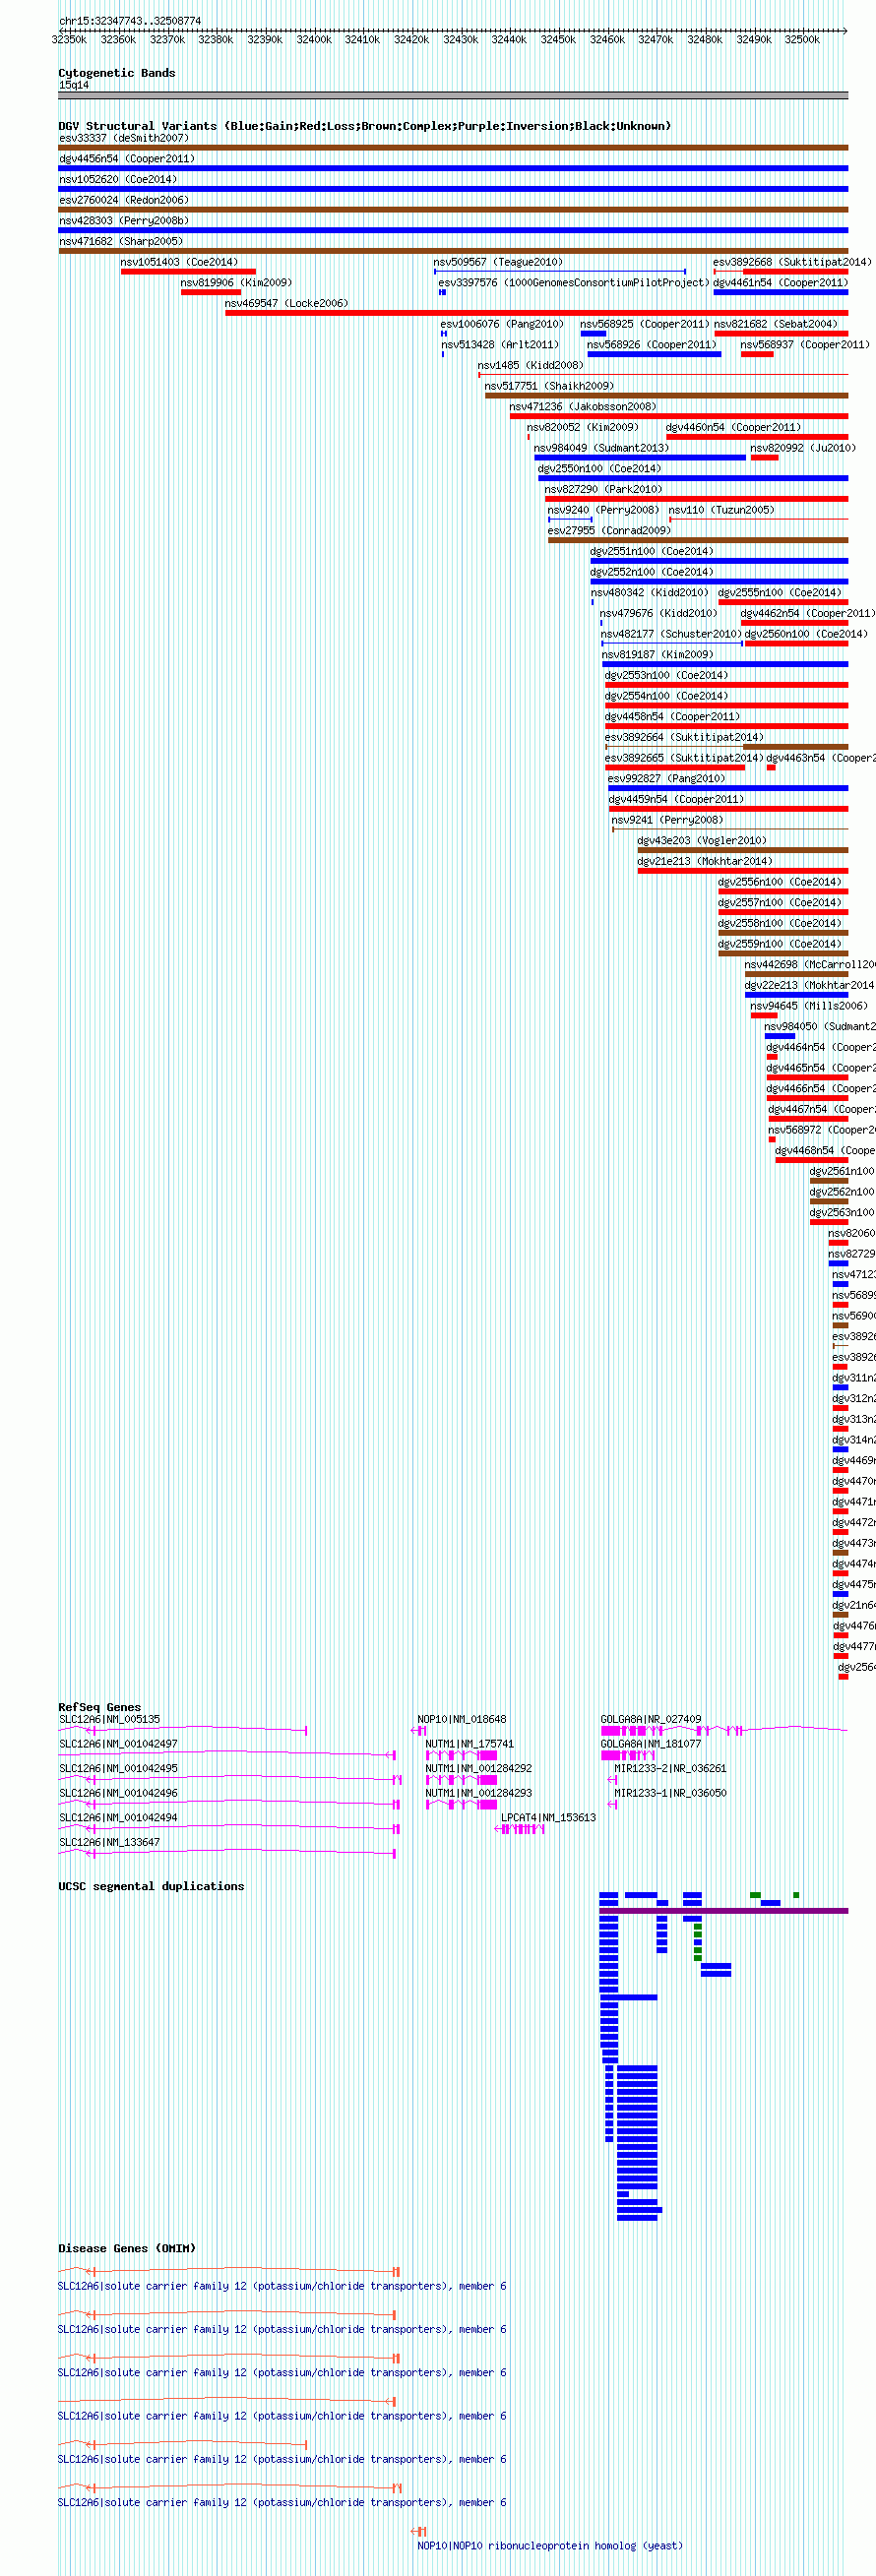Open OMIM NOP10 ribonucleoprotein homolog link

pos(549,2545)
